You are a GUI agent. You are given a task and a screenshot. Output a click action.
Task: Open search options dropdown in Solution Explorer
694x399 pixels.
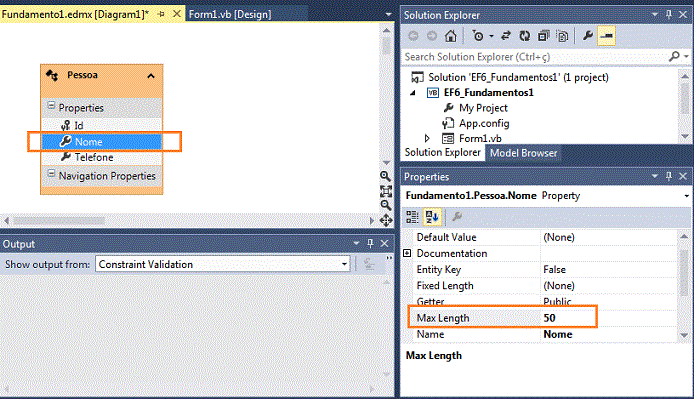point(686,56)
